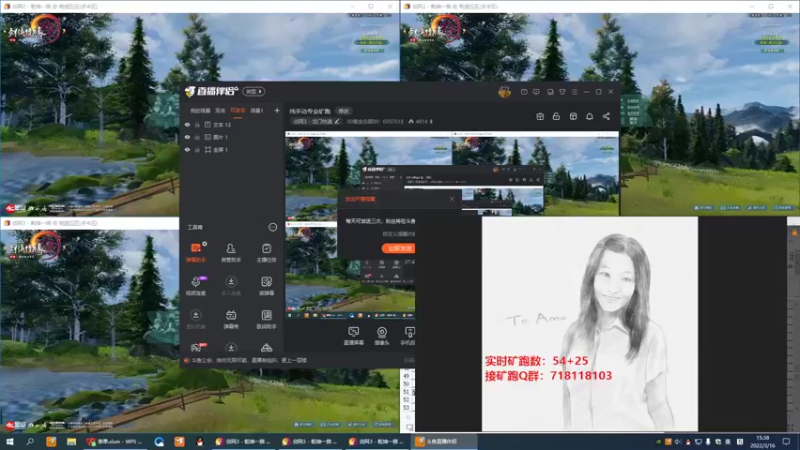This screenshot has width=800, height=450.
Task: Open the 斗鱼公会 notice at window bottom
Action: pyautogui.click(x=248, y=360)
